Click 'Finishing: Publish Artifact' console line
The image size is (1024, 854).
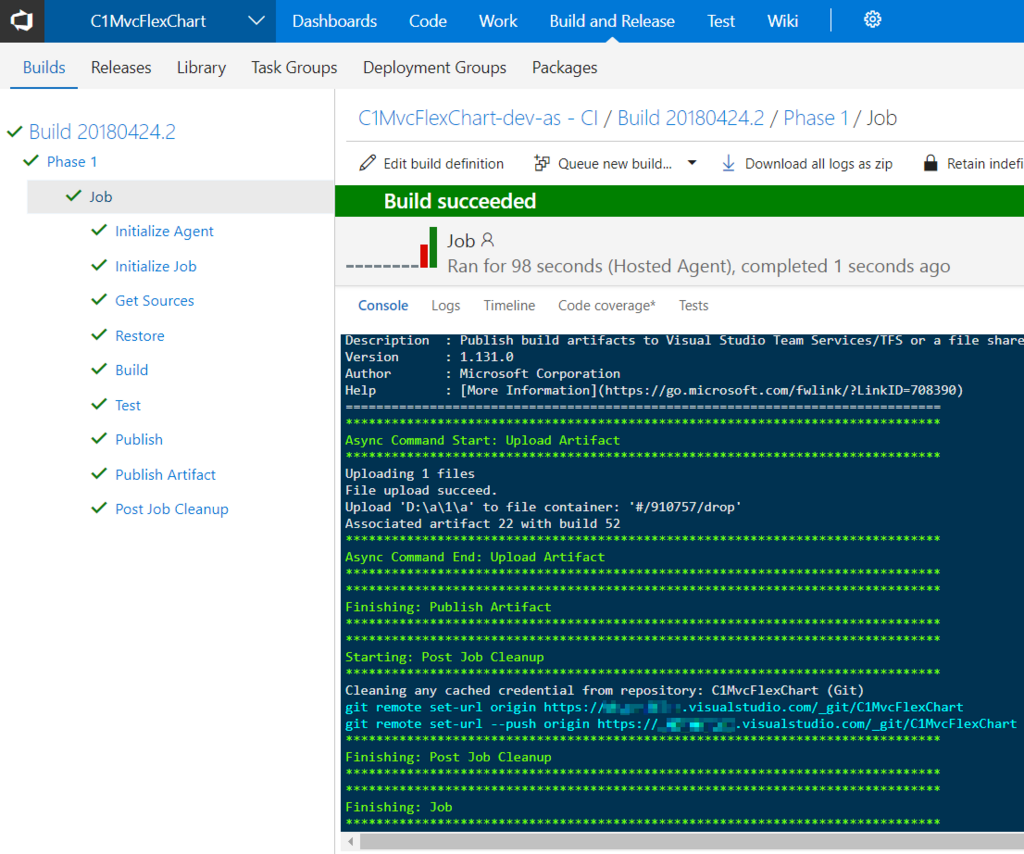pos(448,607)
